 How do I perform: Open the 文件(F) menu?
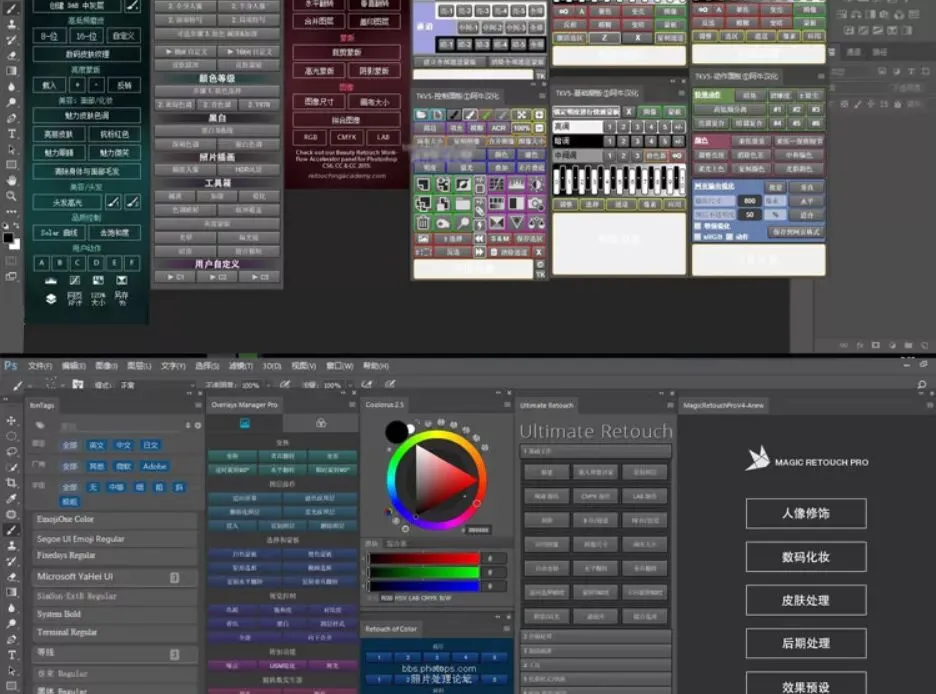pyautogui.click(x=40, y=366)
